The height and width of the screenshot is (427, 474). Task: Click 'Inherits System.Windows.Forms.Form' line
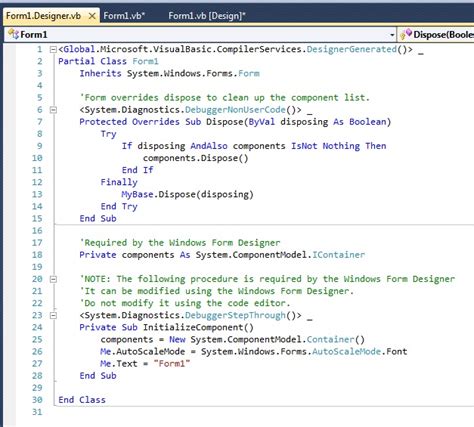pyautogui.click(x=169, y=73)
